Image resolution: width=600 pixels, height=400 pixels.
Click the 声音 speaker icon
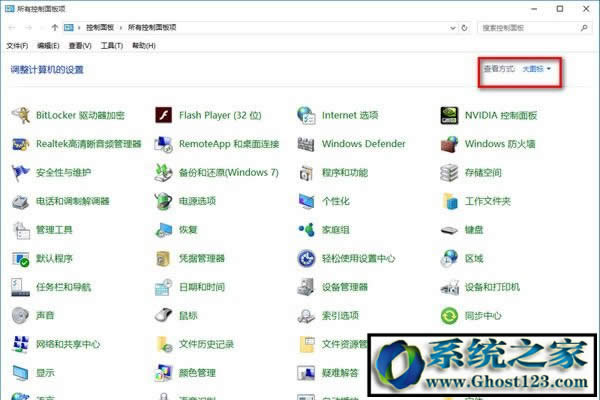pyautogui.click(x=20, y=316)
